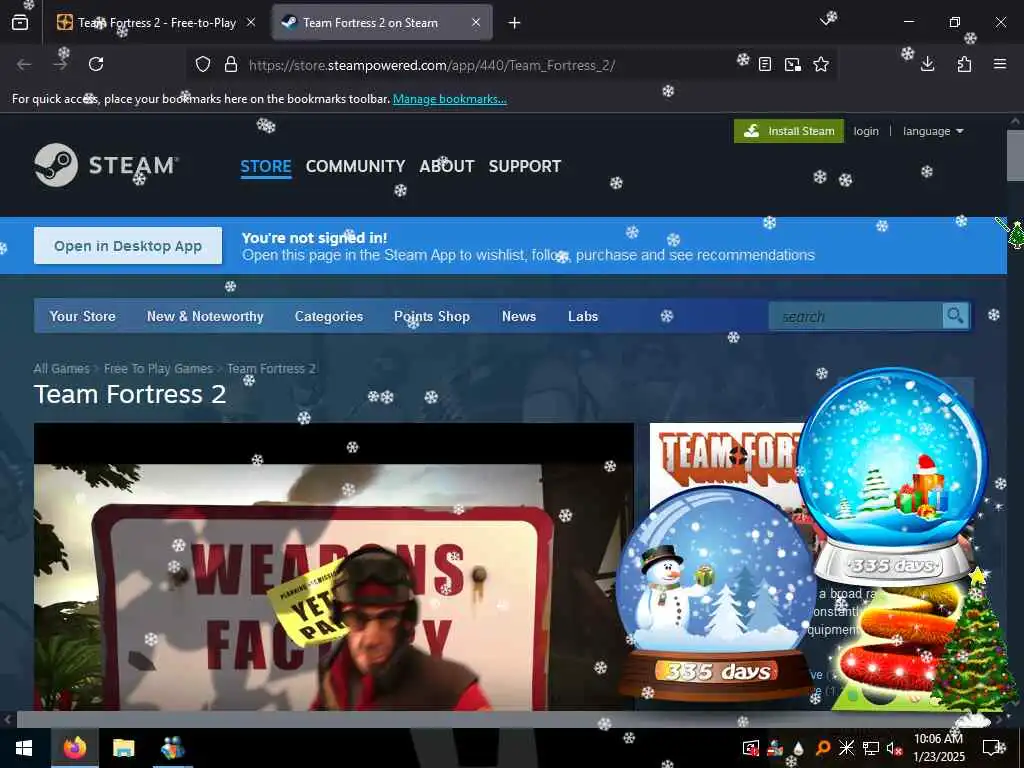Open New & Noteworthy menu
Image resolution: width=1024 pixels, height=768 pixels.
pyautogui.click(x=205, y=316)
